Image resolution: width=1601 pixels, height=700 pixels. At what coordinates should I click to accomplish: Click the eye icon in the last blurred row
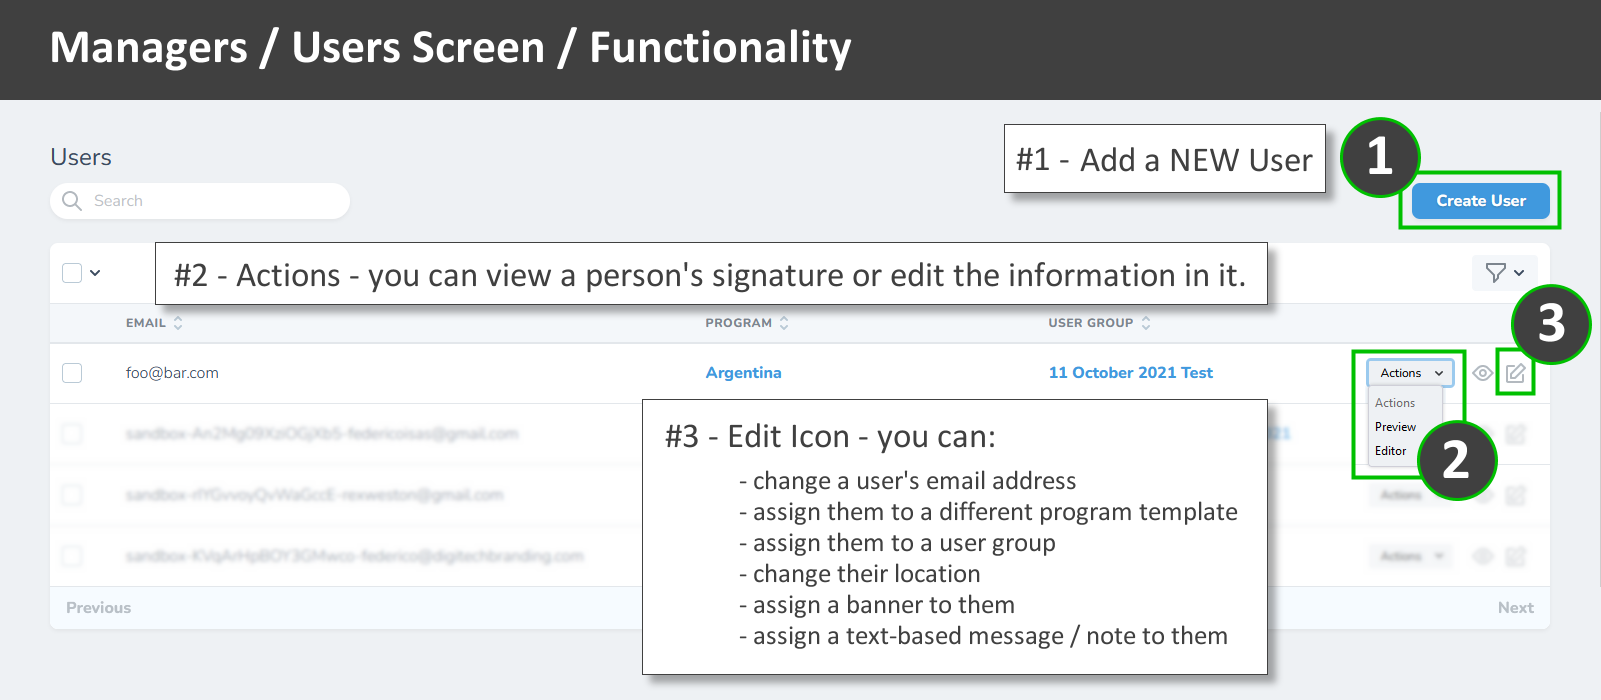[x=1483, y=556]
